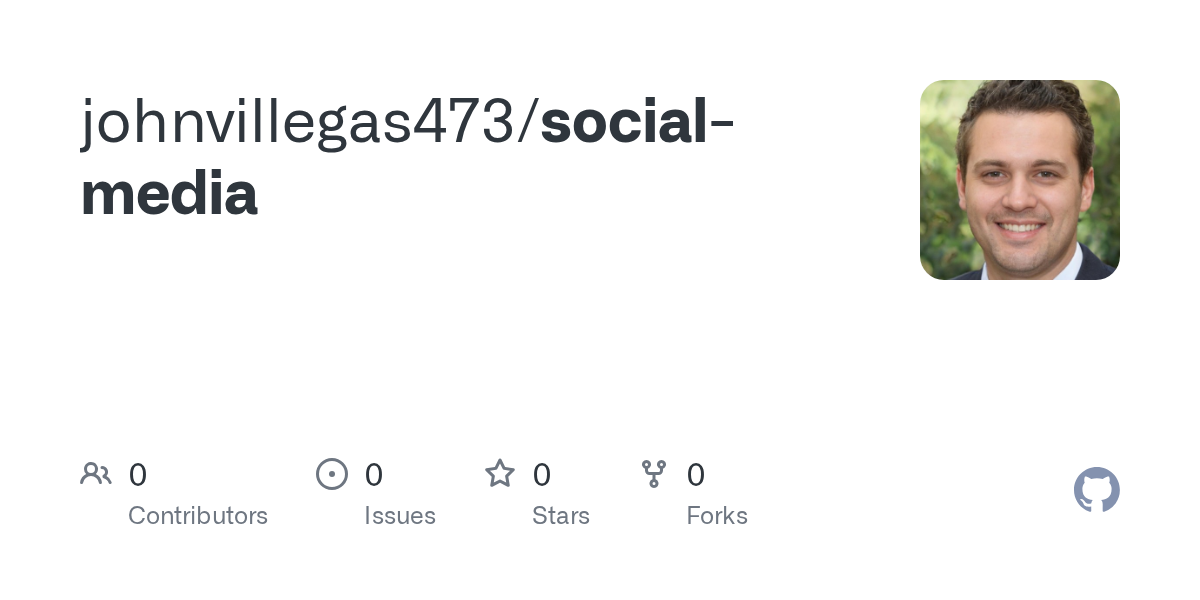Viewport: 1200px width, 600px height.
Task: Click the issues count number 0
Action: click(x=374, y=475)
